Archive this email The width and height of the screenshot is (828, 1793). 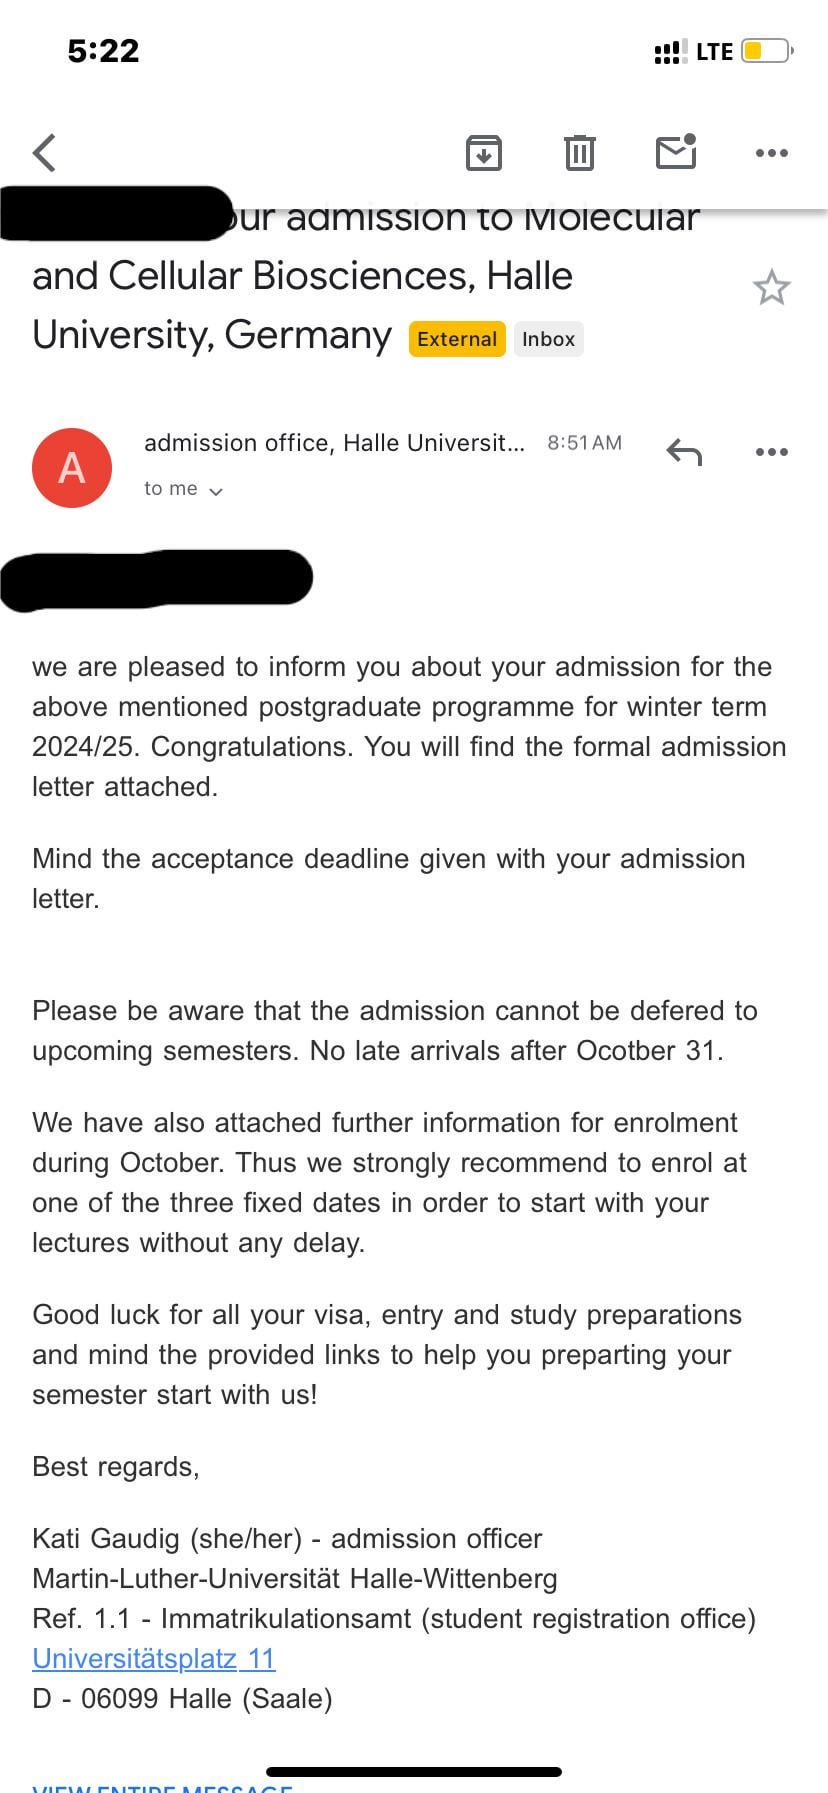[484, 153]
